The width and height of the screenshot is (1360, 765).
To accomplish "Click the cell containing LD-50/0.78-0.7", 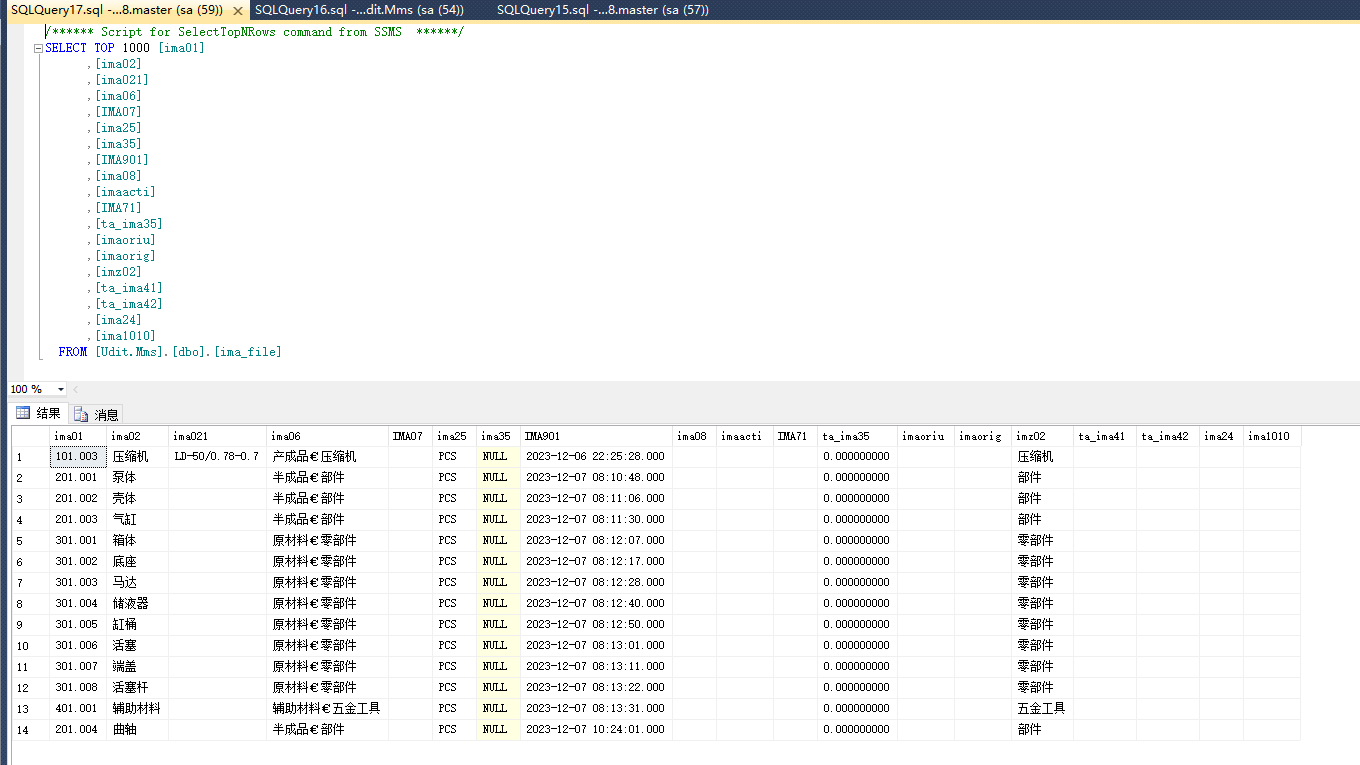I will 217,457.
